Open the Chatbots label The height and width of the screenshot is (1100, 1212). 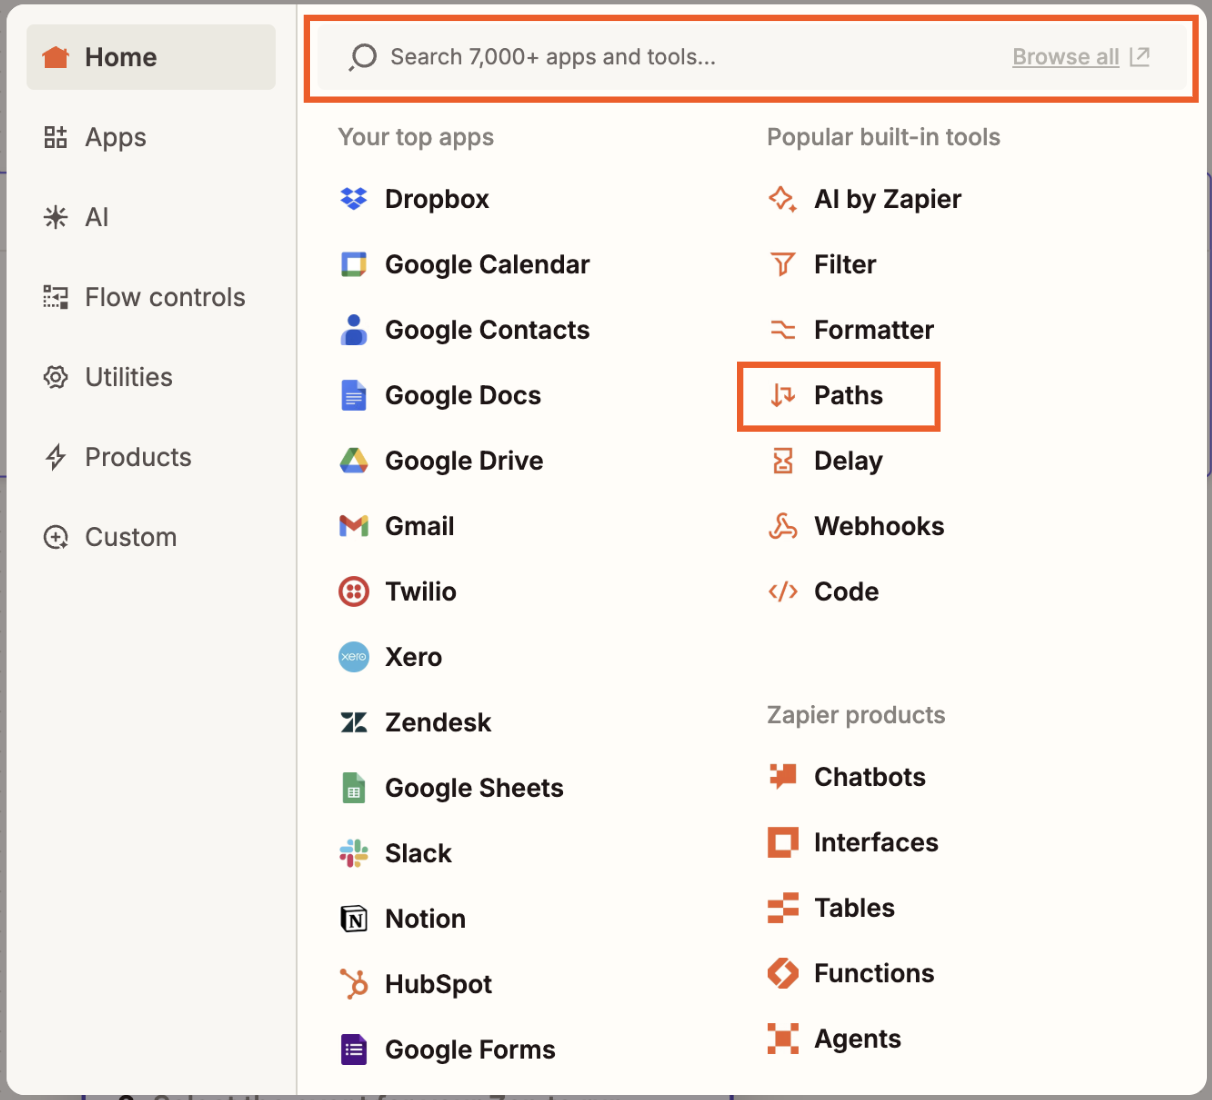click(870, 776)
